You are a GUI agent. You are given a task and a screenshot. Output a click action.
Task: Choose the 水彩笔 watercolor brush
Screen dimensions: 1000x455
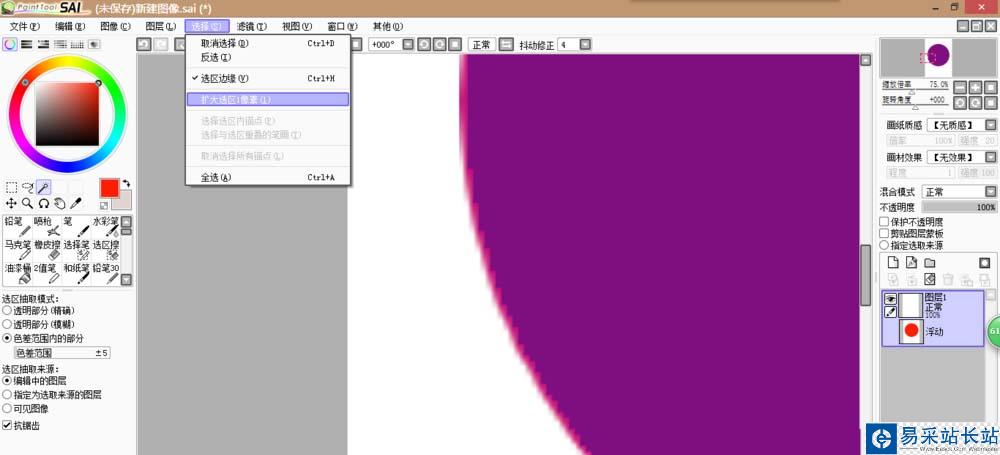pos(106,227)
